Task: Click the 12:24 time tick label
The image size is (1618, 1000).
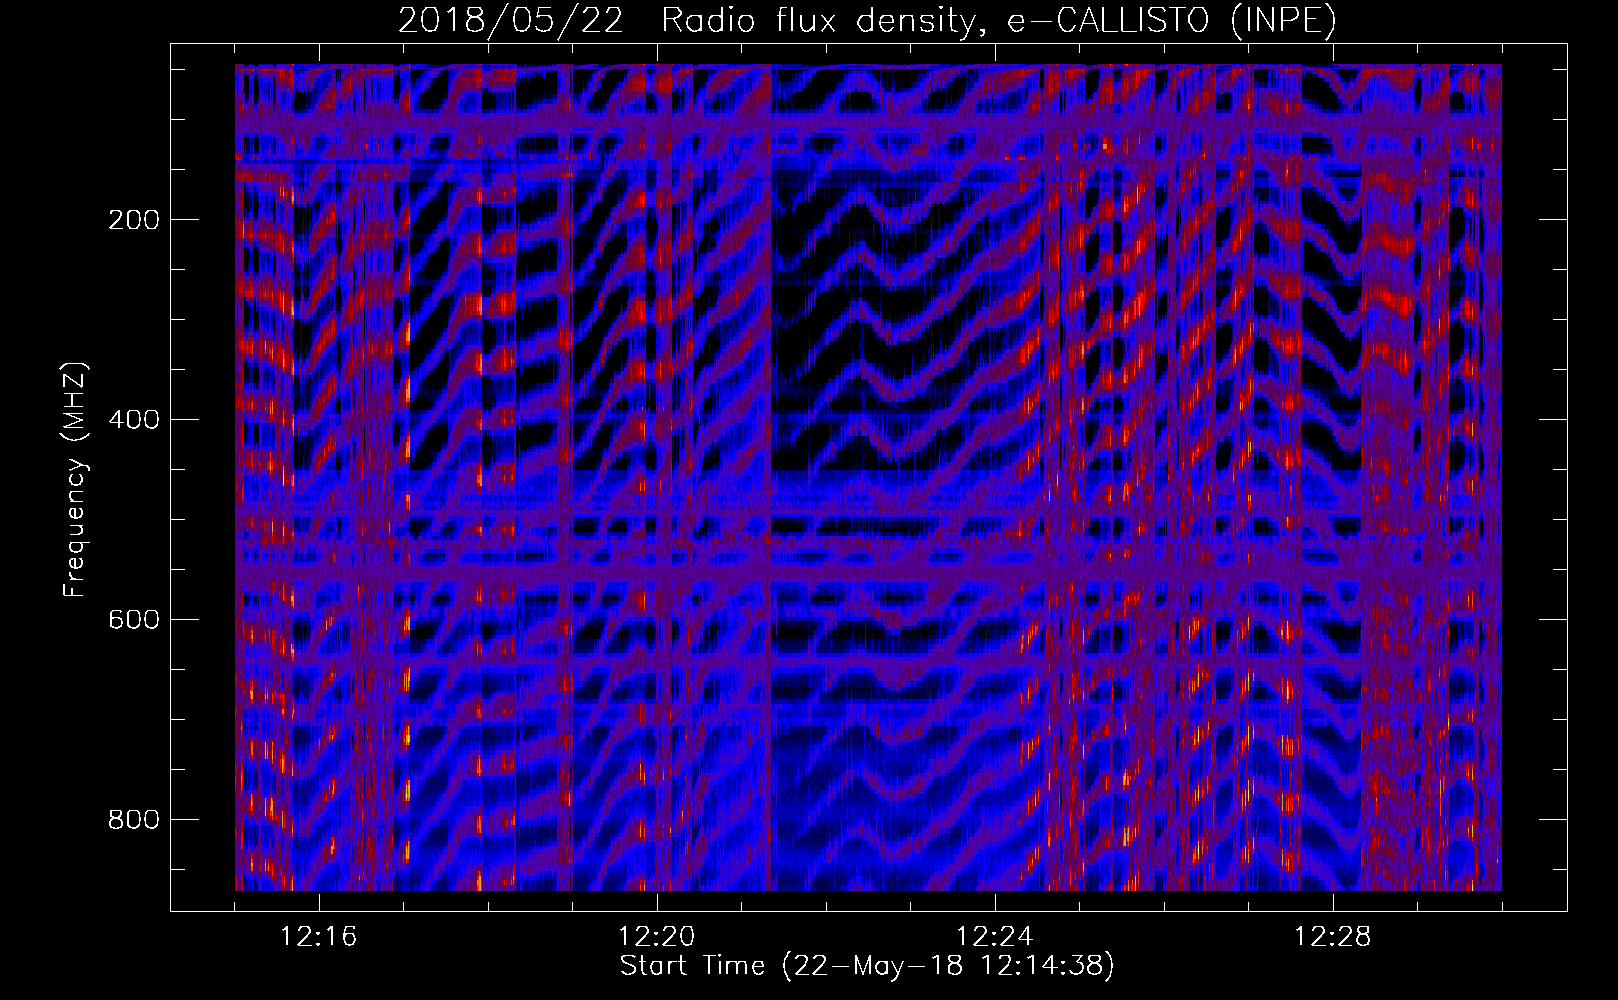Action: click(995, 937)
